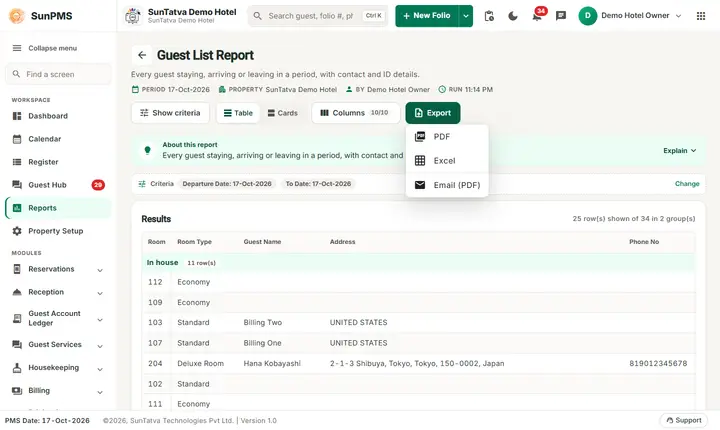Select guest Billing Two

coord(263,322)
